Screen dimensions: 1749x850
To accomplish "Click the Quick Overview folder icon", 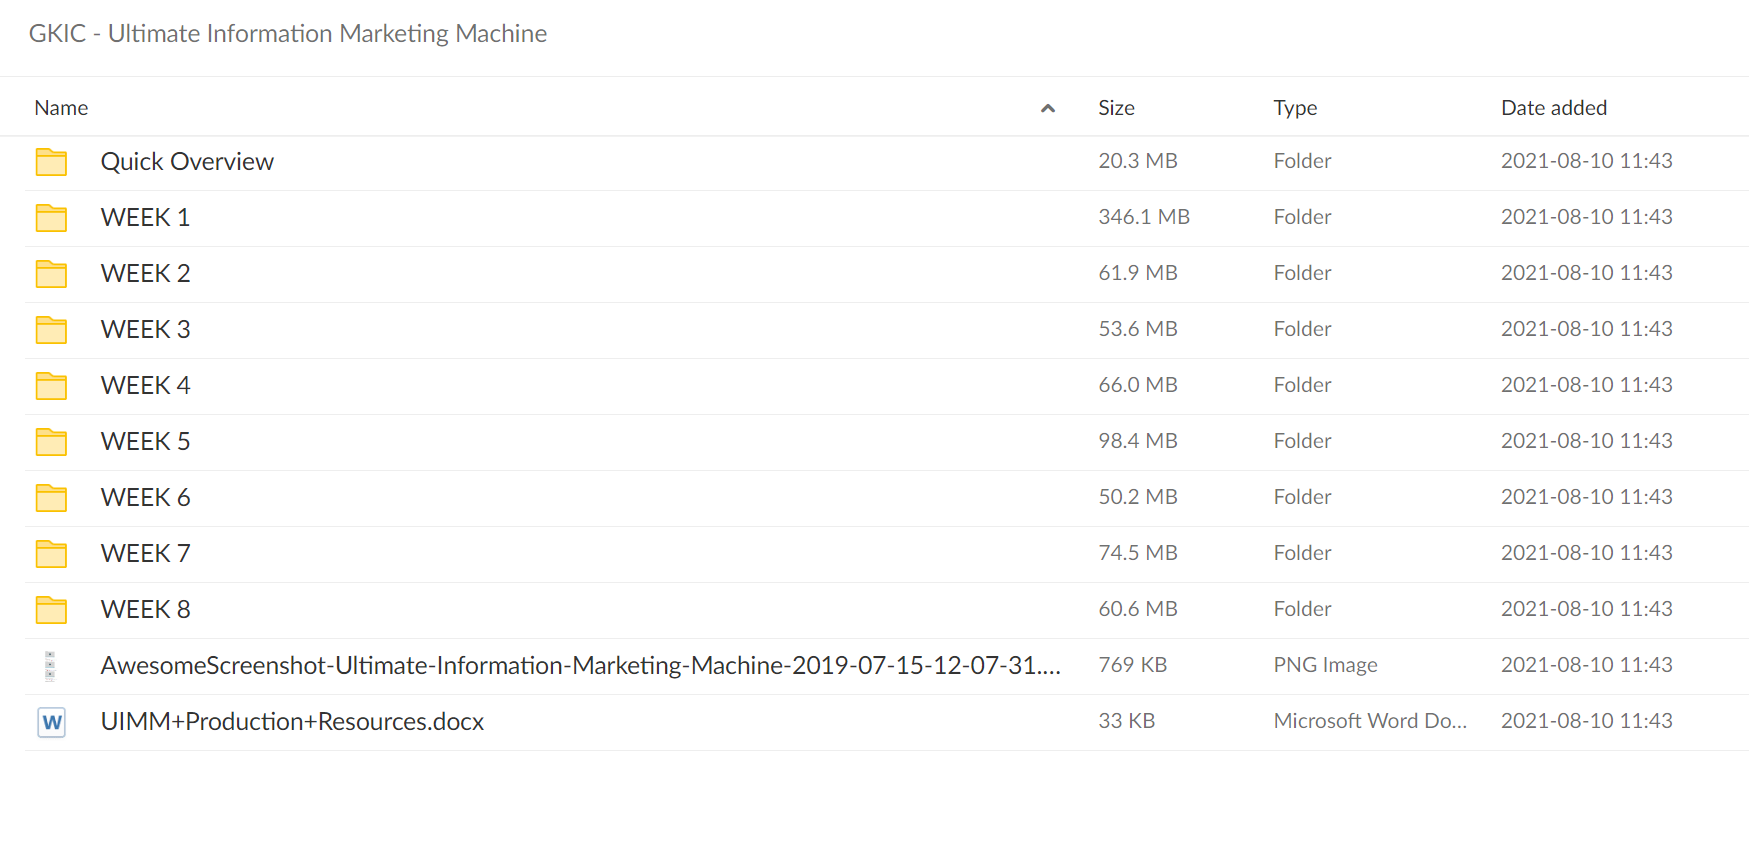I will point(51,162).
